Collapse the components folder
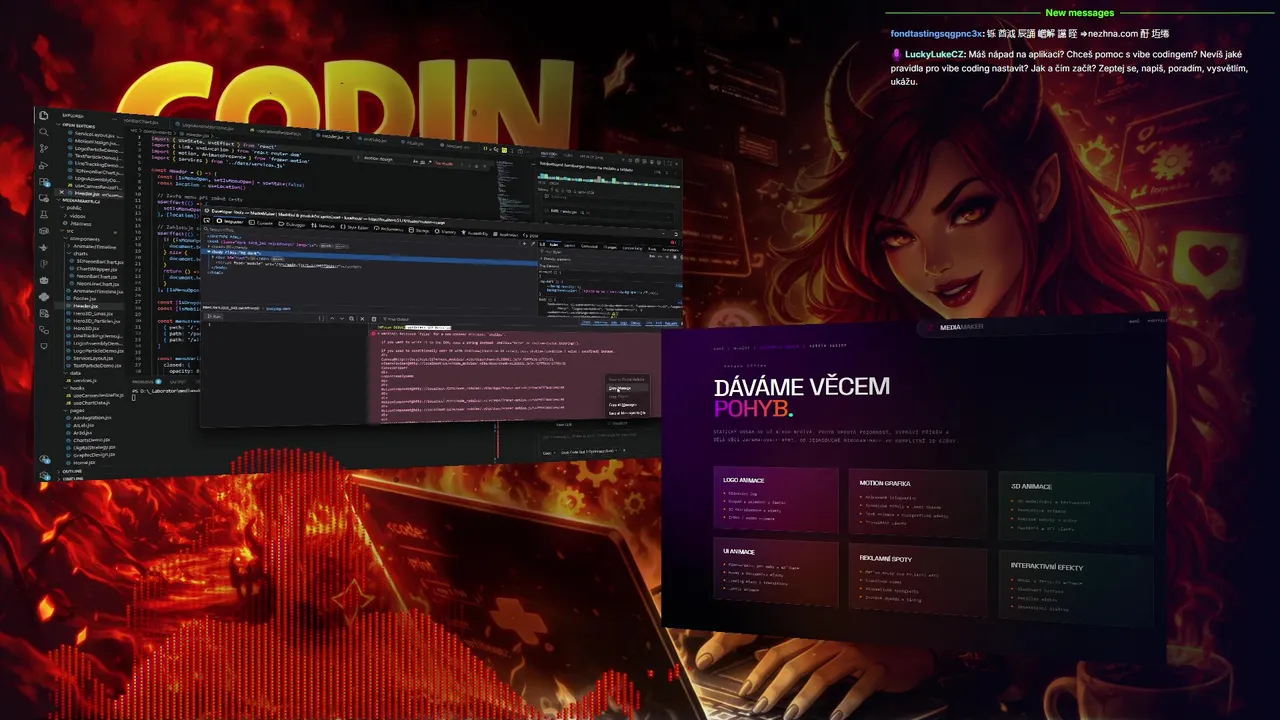Viewport: 1280px width, 720px height. click(x=80, y=239)
